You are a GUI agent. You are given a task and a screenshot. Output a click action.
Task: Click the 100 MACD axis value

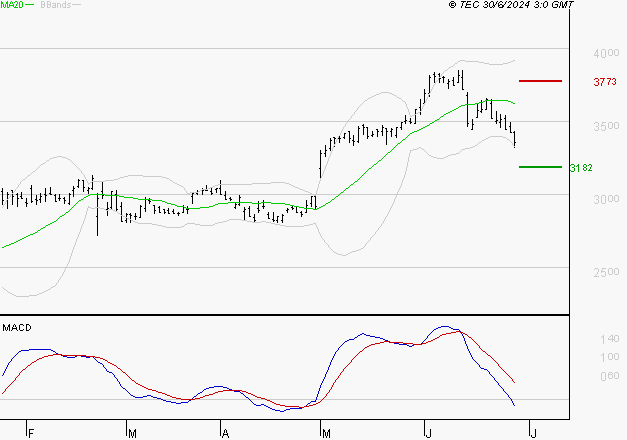point(609,357)
